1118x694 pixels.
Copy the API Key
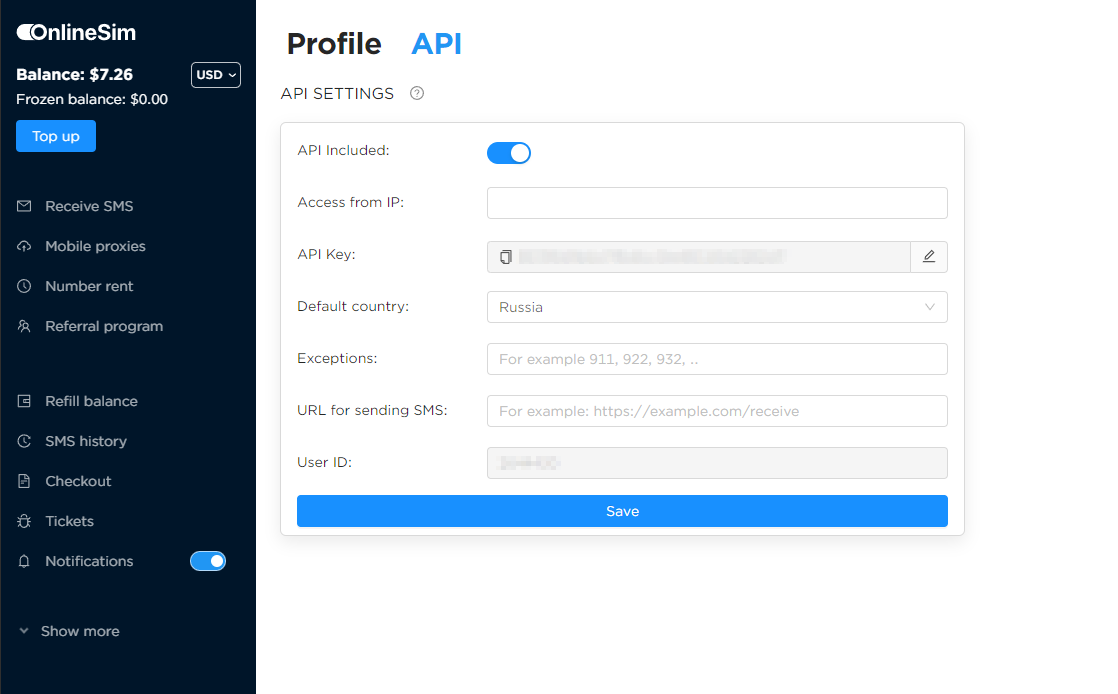[506, 257]
